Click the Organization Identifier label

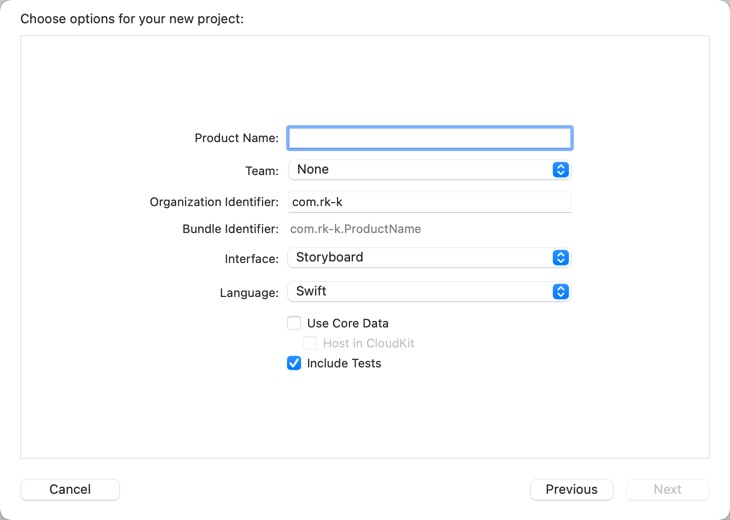[214, 202]
